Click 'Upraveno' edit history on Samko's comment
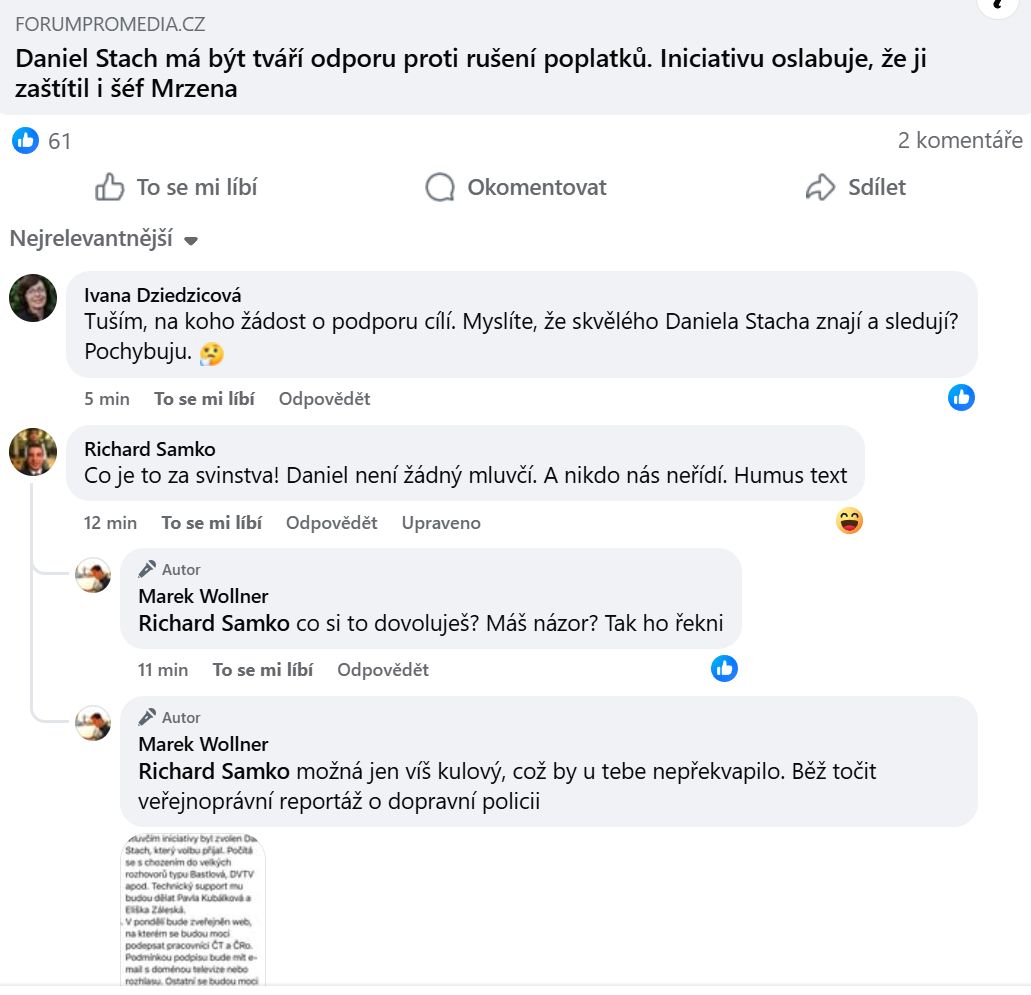The height and width of the screenshot is (995, 1031). tap(441, 523)
